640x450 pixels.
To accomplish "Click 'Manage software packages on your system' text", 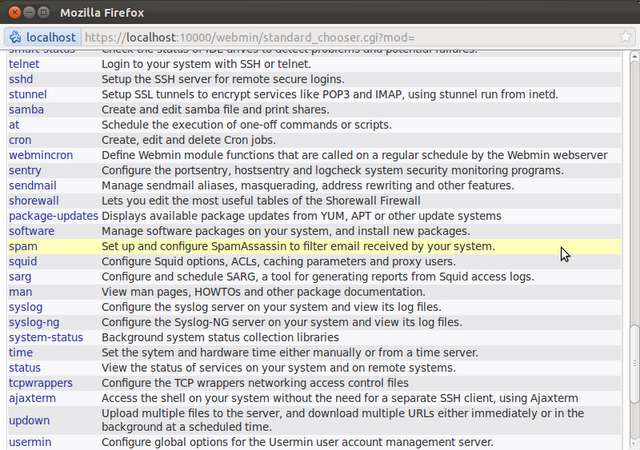I will coord(286,231).
